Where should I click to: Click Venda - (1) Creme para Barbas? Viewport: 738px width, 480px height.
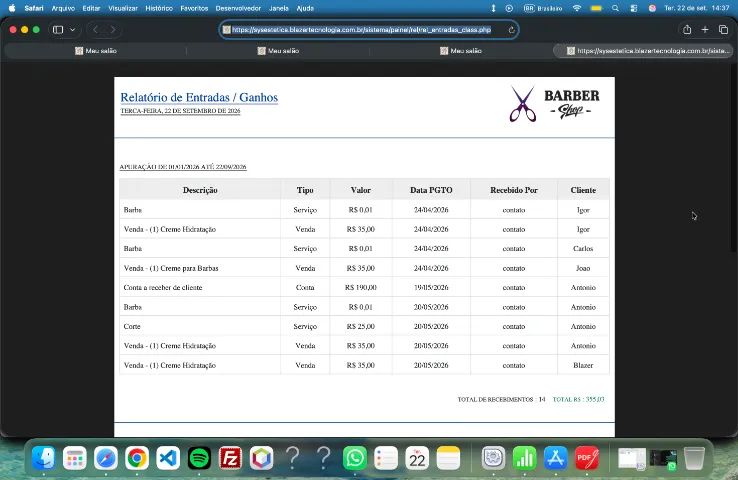point(171,268)
